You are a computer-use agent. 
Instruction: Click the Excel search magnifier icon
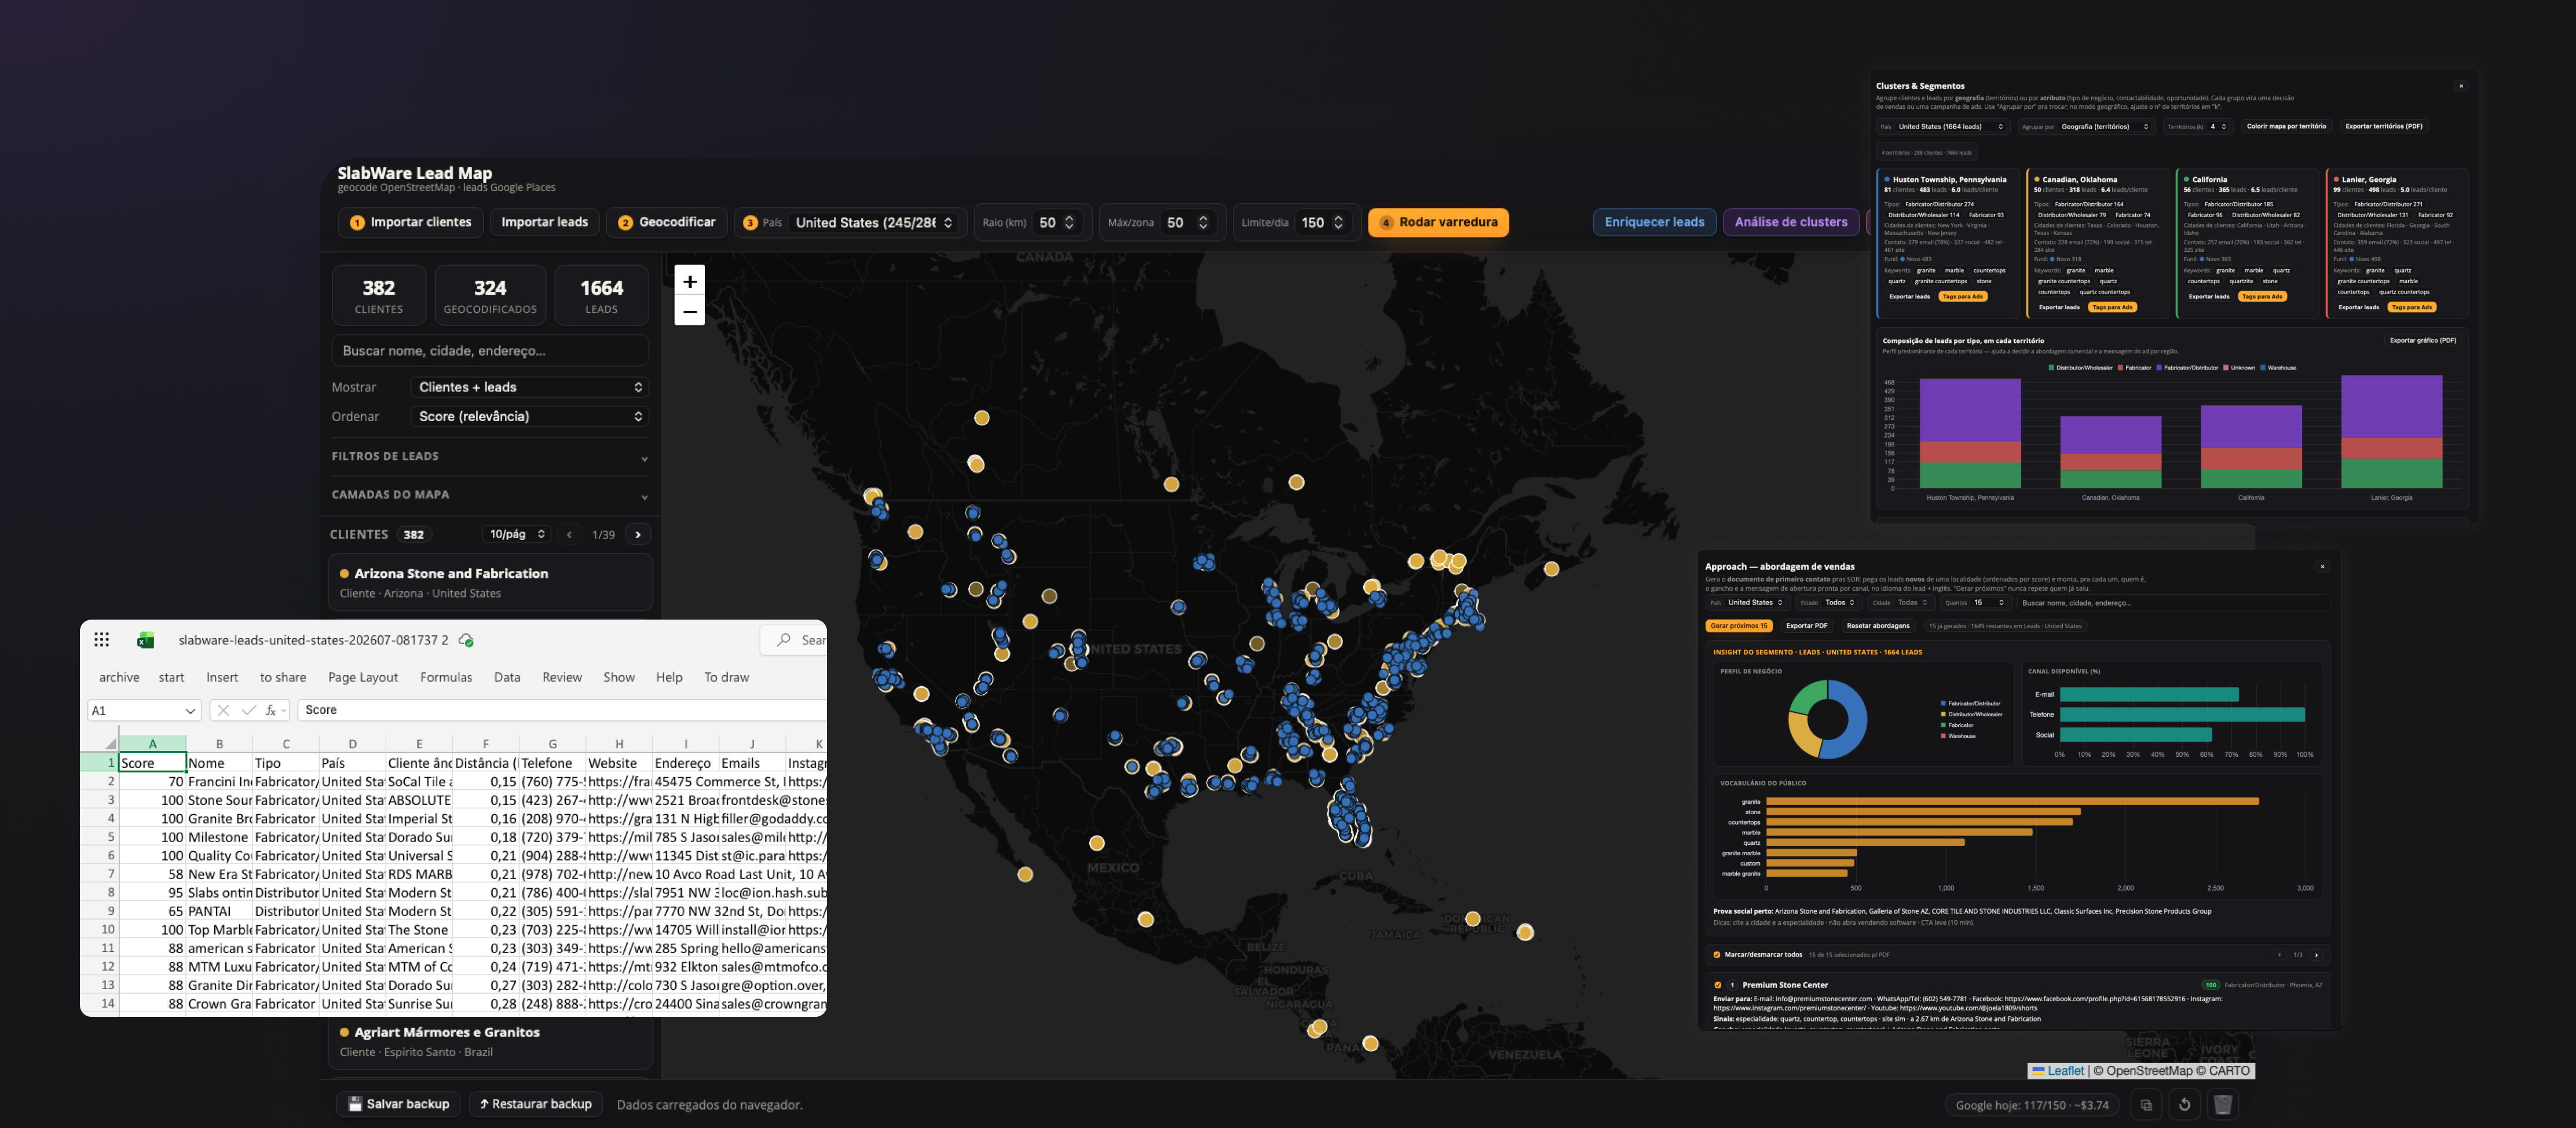click(784, 640)
